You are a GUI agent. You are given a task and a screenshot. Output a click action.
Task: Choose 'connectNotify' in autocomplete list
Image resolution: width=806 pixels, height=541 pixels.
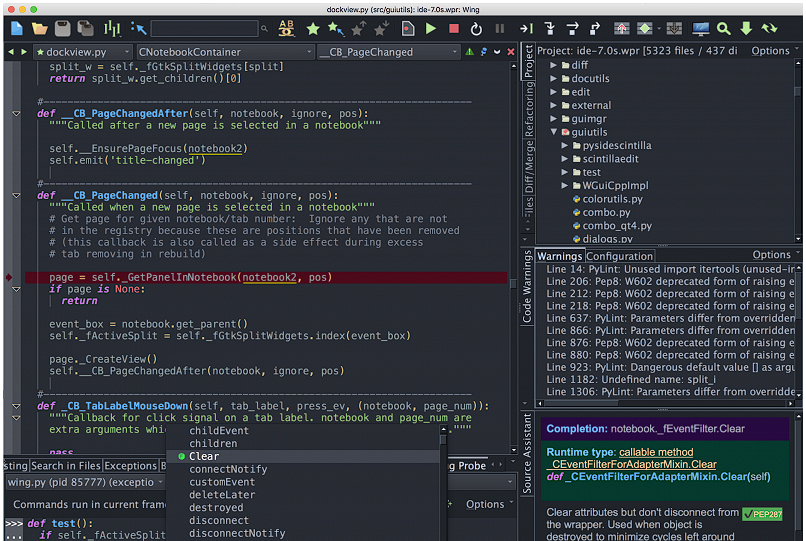tap(228, 470)
